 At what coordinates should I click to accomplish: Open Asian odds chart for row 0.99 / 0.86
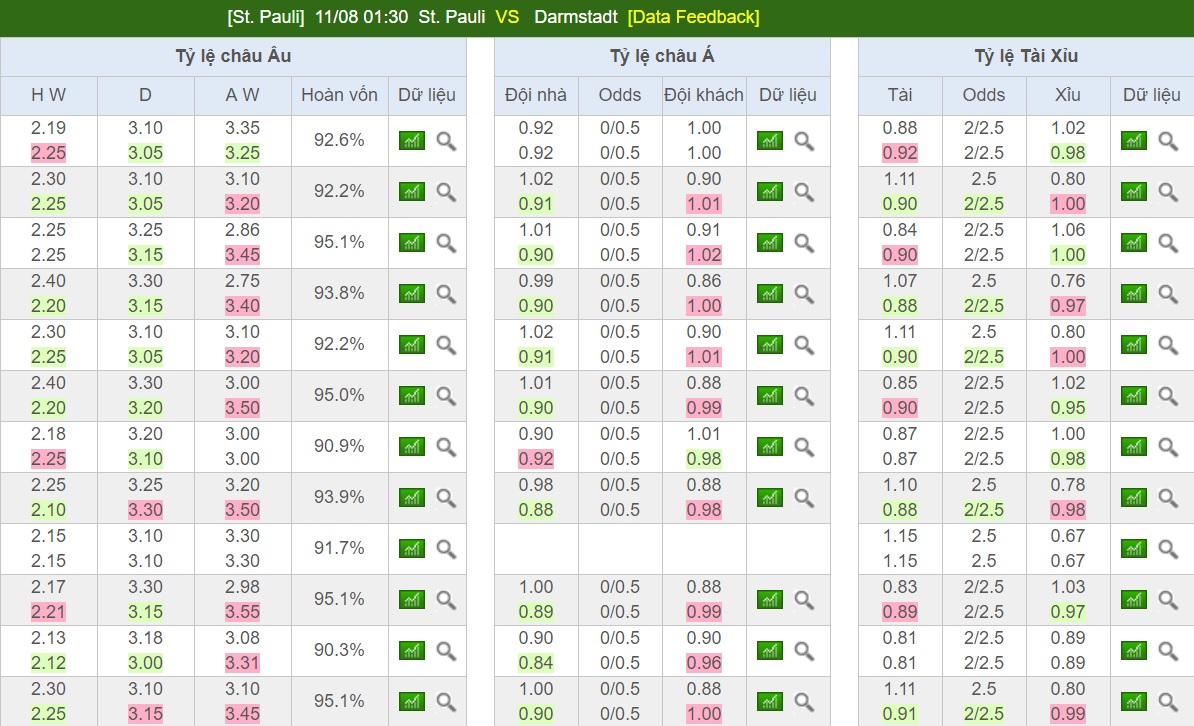click(770, 293)
